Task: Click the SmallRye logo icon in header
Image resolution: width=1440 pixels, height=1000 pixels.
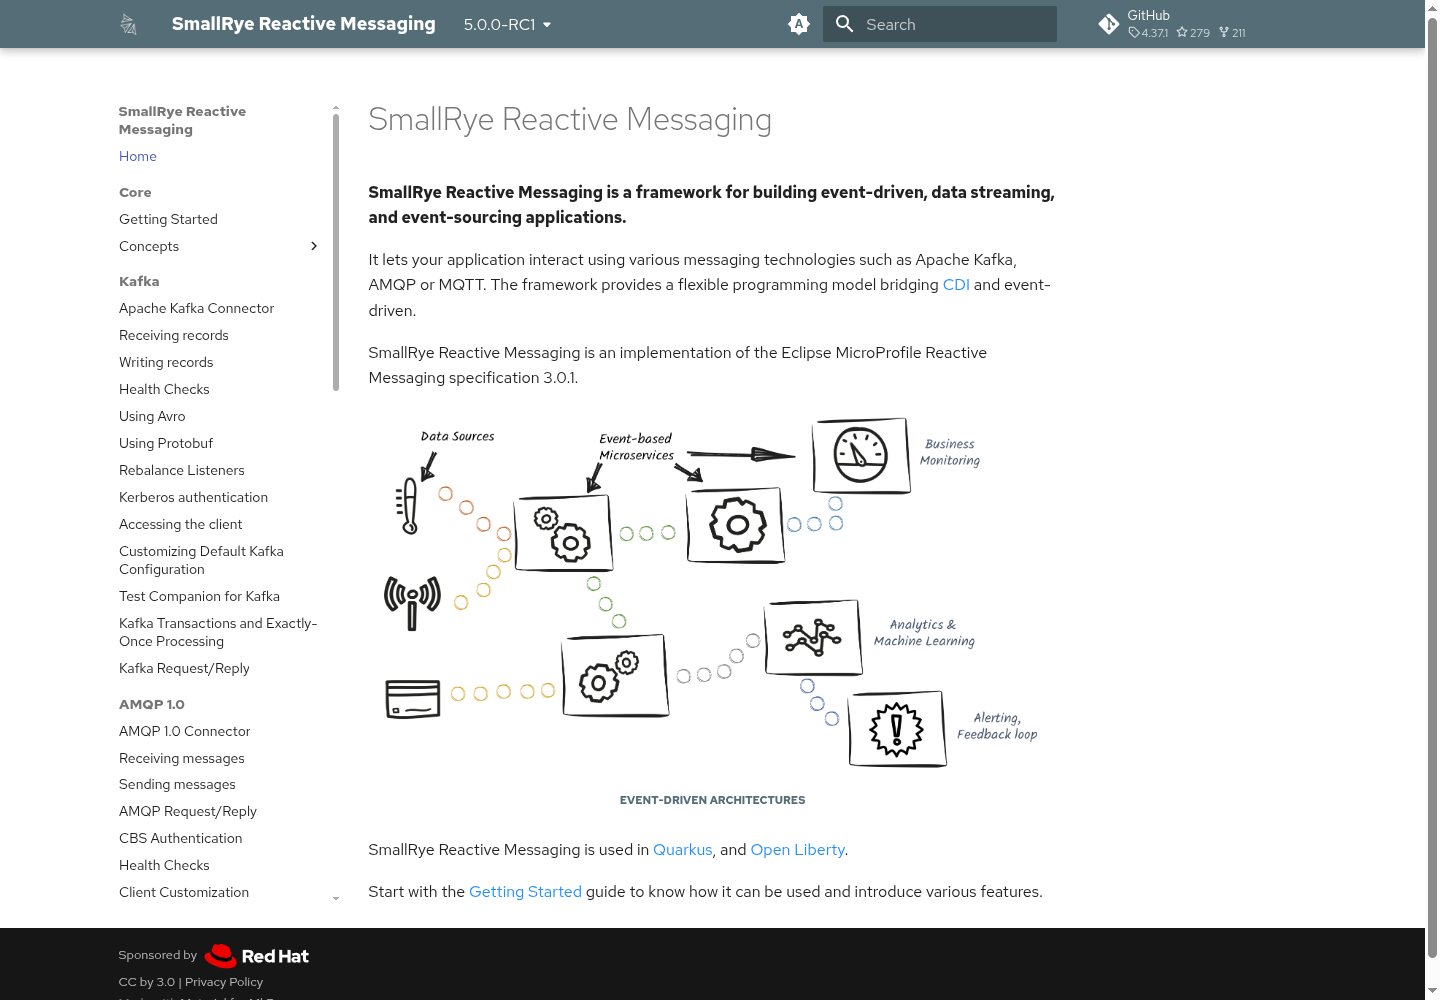Action: [x=129, y=24]
